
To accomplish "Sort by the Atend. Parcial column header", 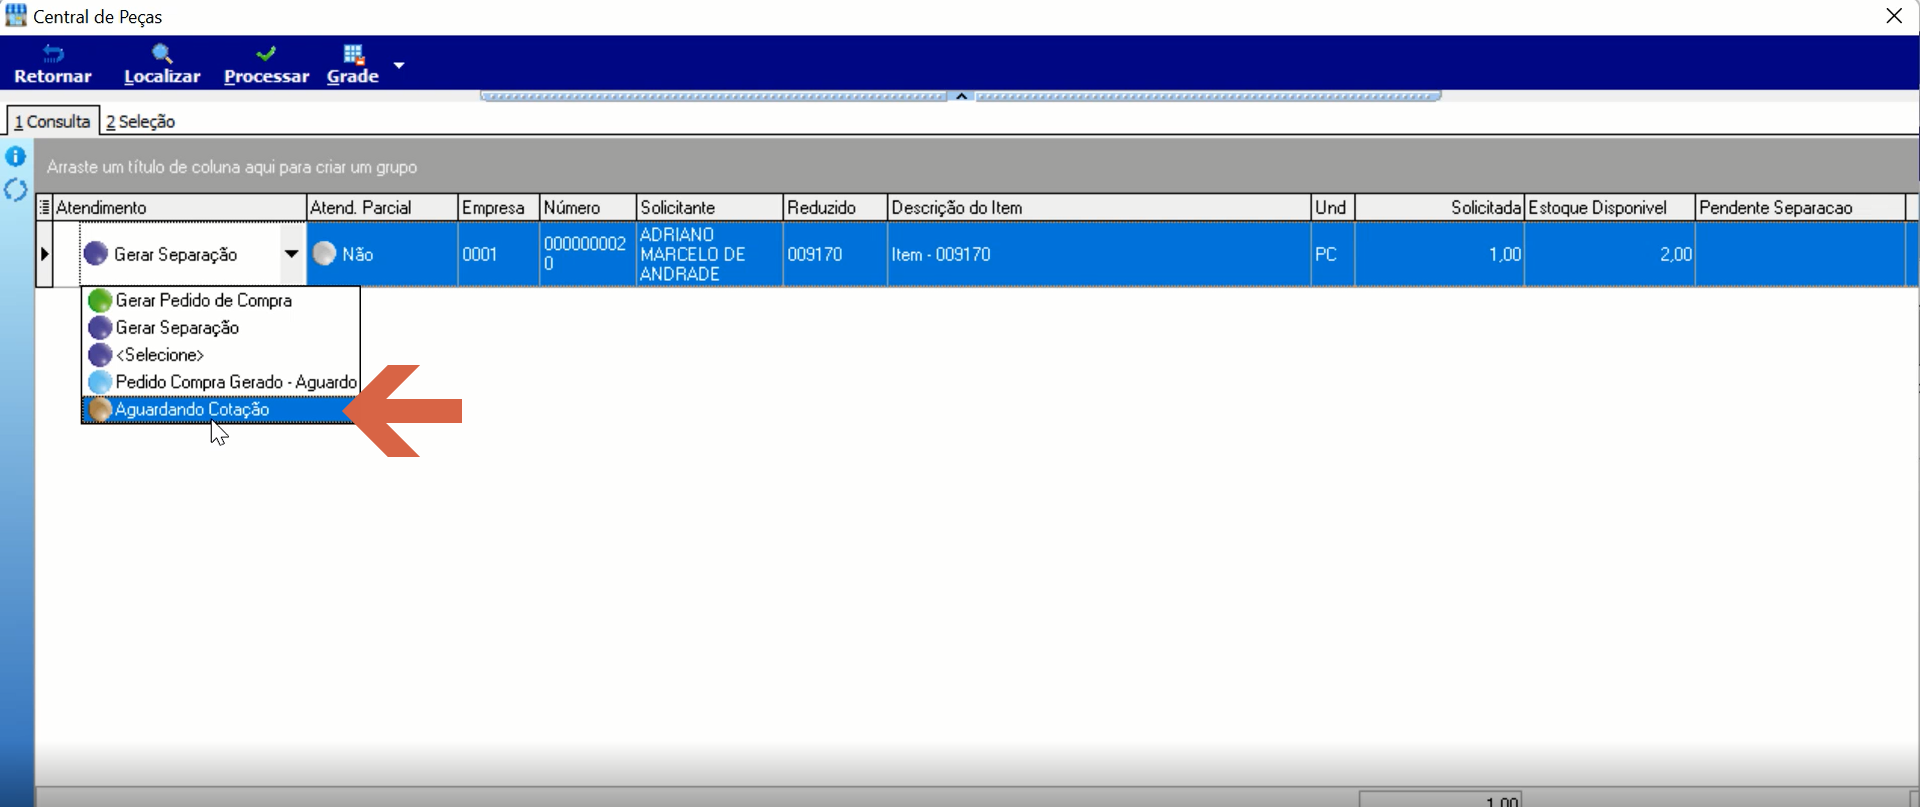I will tap(382, 207).
